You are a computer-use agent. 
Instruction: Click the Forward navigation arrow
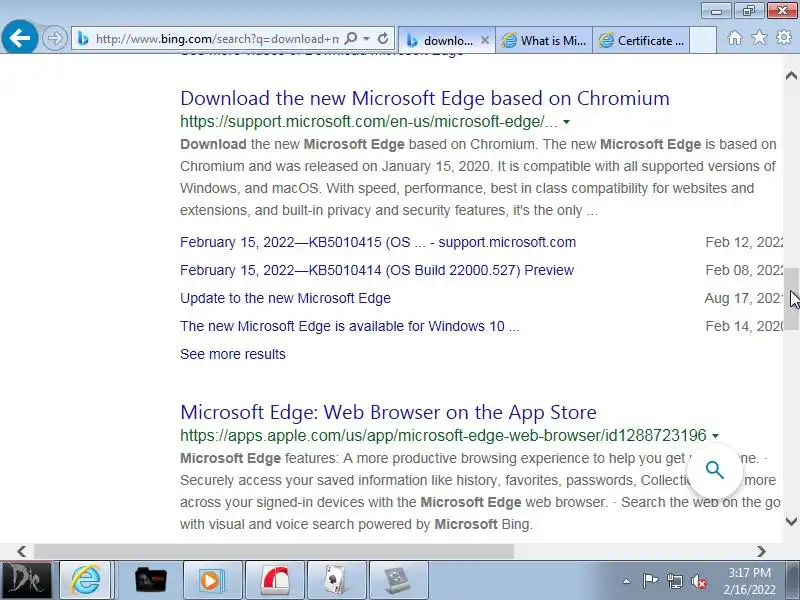click(55, 38)
